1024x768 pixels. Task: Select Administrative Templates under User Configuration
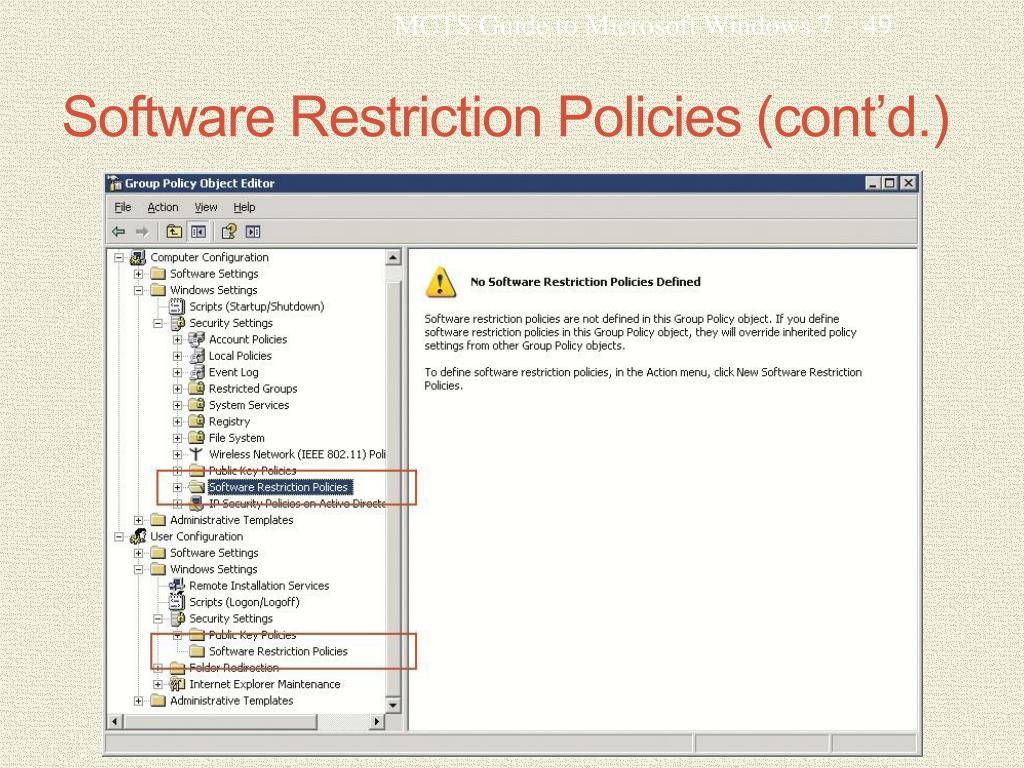[231, 700]
